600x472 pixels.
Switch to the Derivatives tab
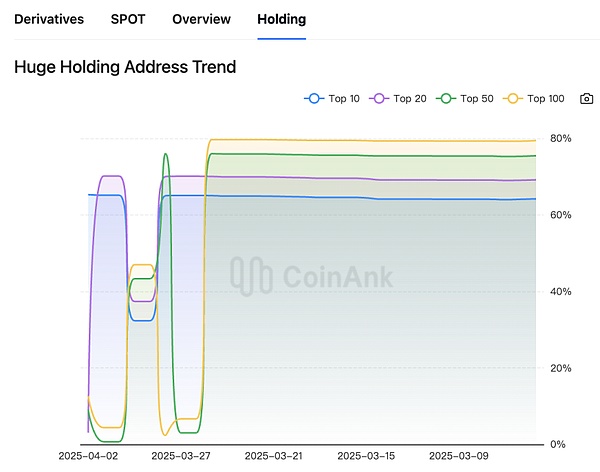[x=49, y=19]
